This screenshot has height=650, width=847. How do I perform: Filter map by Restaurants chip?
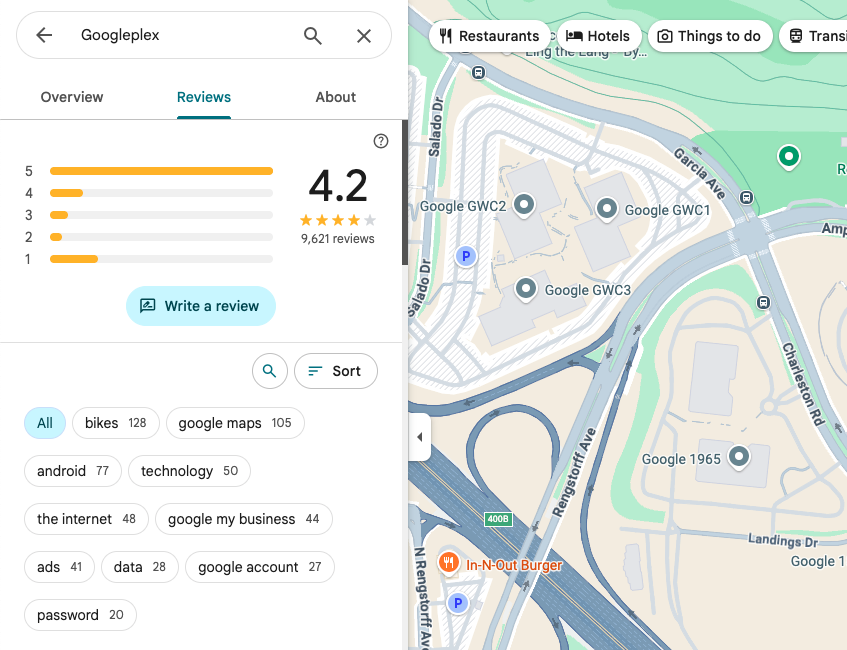pyautogui.click(x=489, y=36)
